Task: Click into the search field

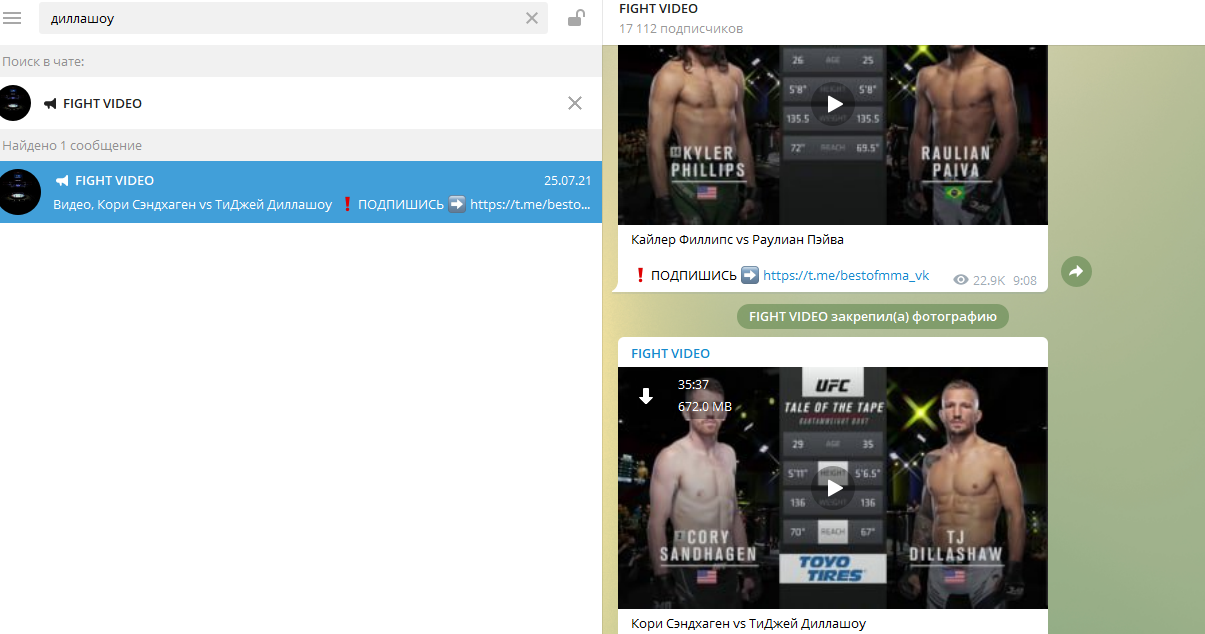Action: (280, 18)
